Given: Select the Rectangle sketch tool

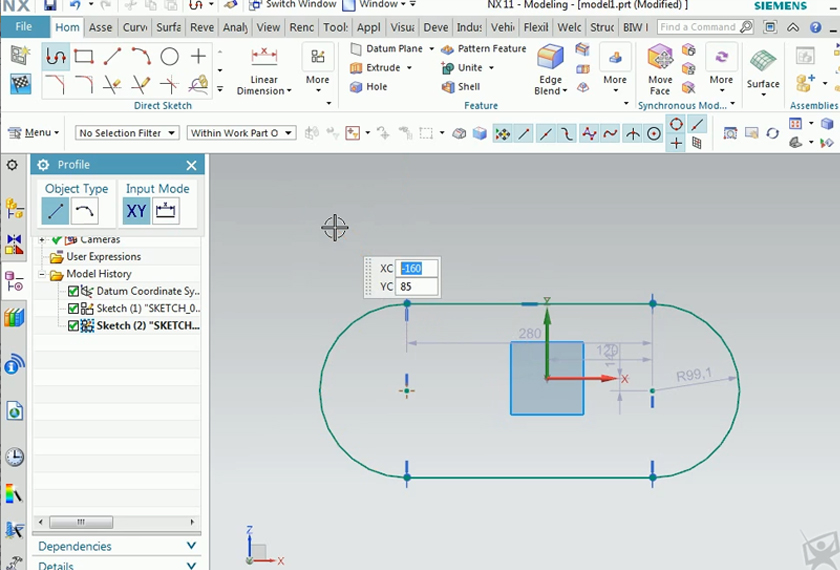Looking at the screenshot, I should click(84, 57).
